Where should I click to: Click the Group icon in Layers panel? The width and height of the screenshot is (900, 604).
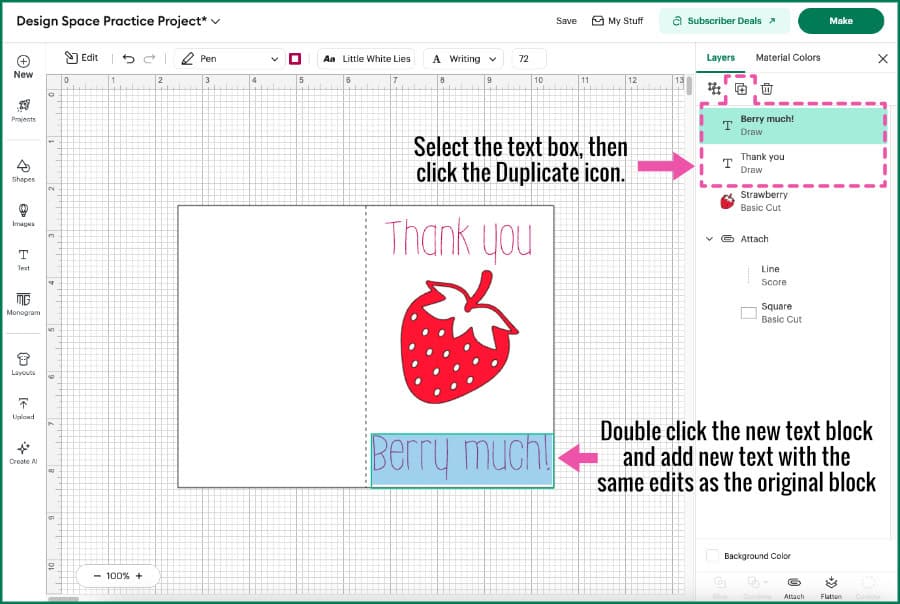click(714, 88)
